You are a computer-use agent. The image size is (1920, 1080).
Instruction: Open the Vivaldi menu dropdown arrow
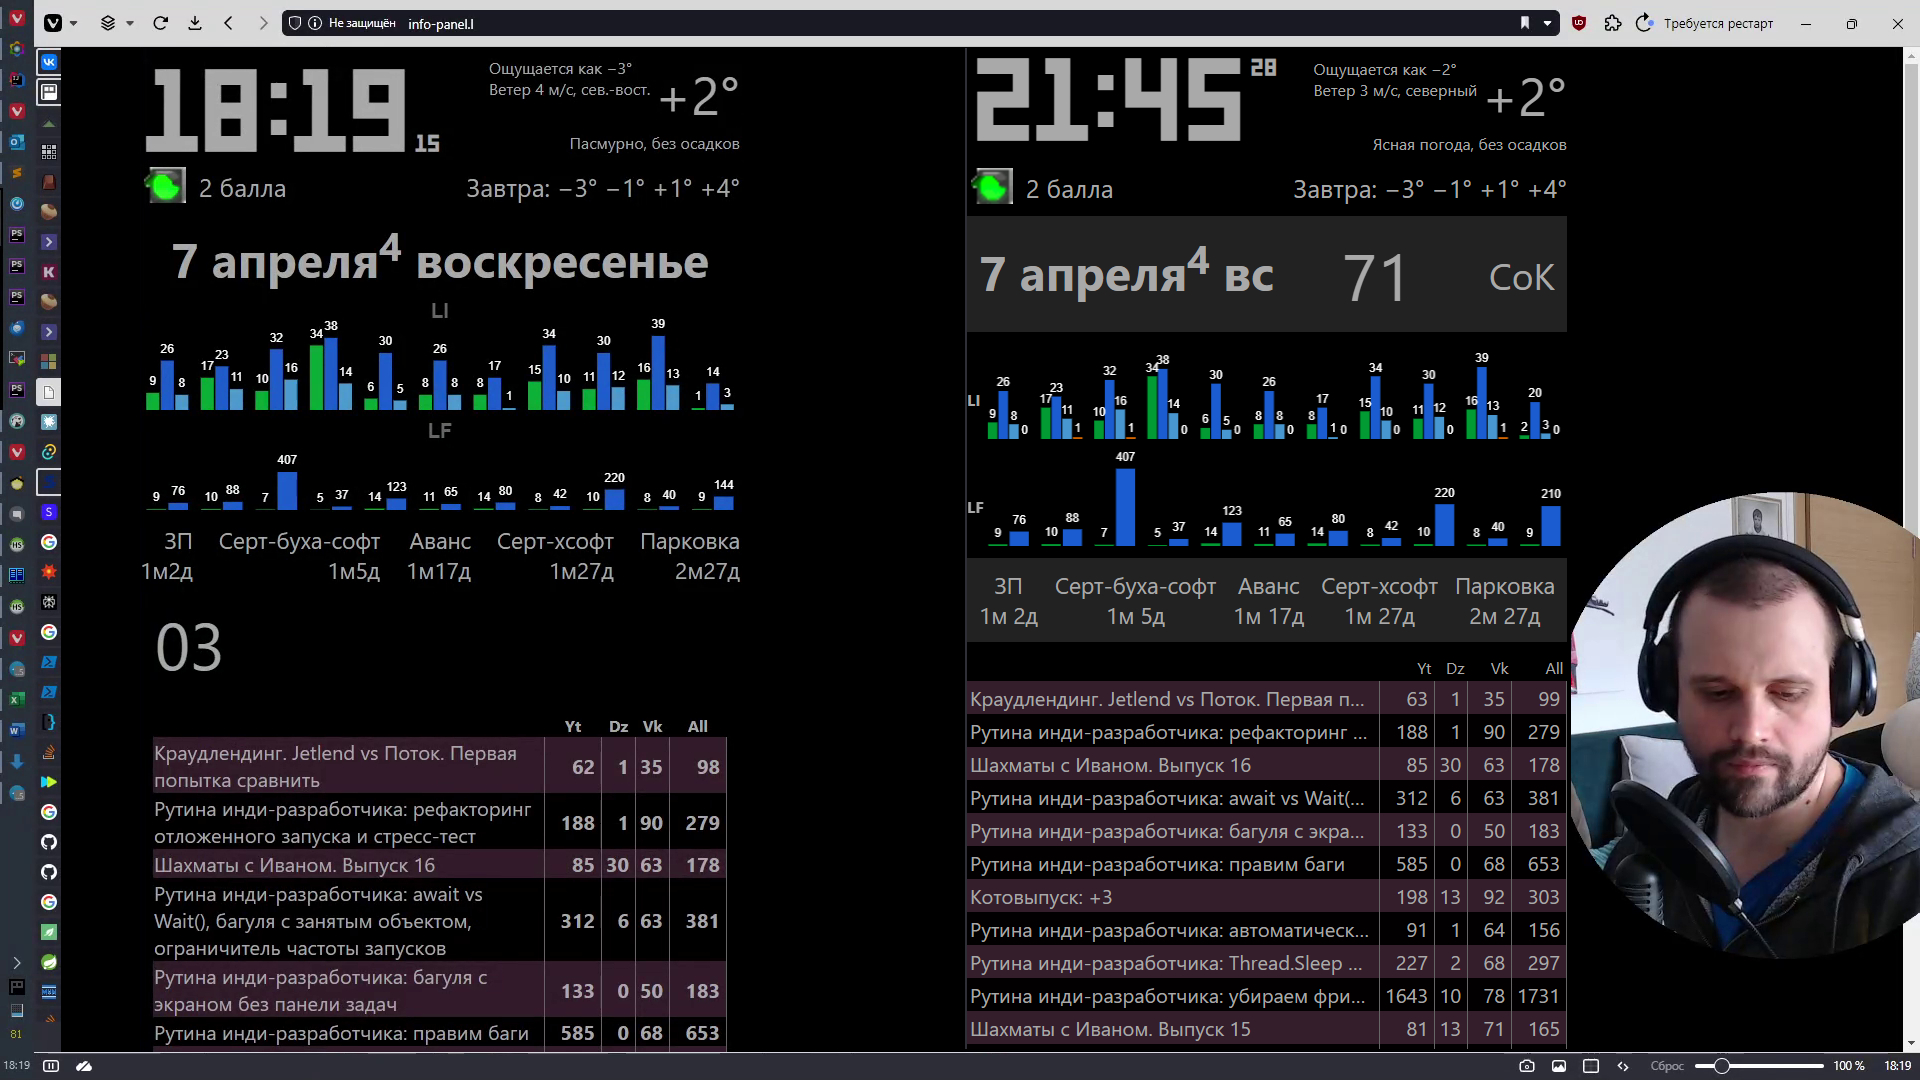[x=74, y=23]
